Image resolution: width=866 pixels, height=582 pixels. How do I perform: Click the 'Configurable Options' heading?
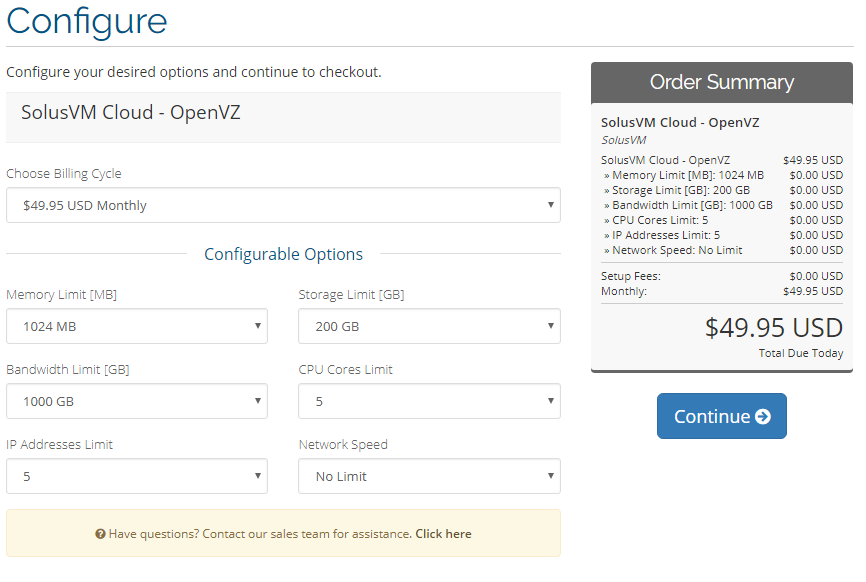[x=283, y=254]
